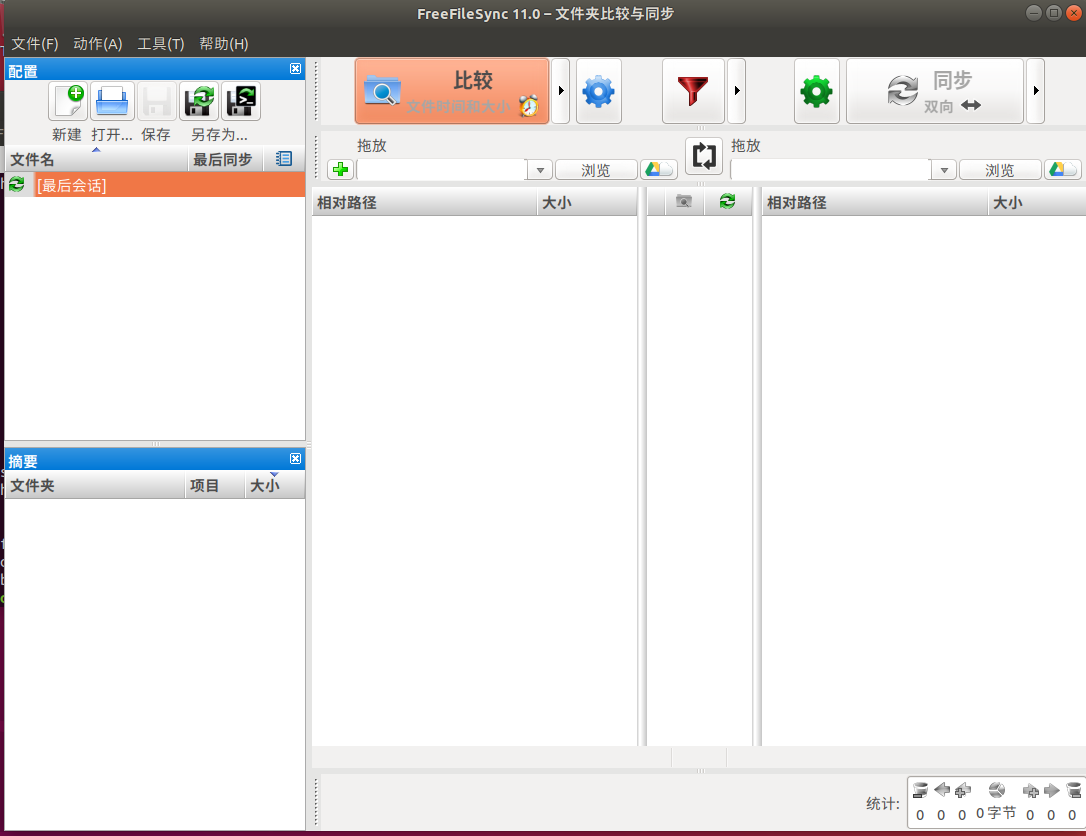
Task: Open the right folder path history dropdown
Action: click(x=943, y=170)
